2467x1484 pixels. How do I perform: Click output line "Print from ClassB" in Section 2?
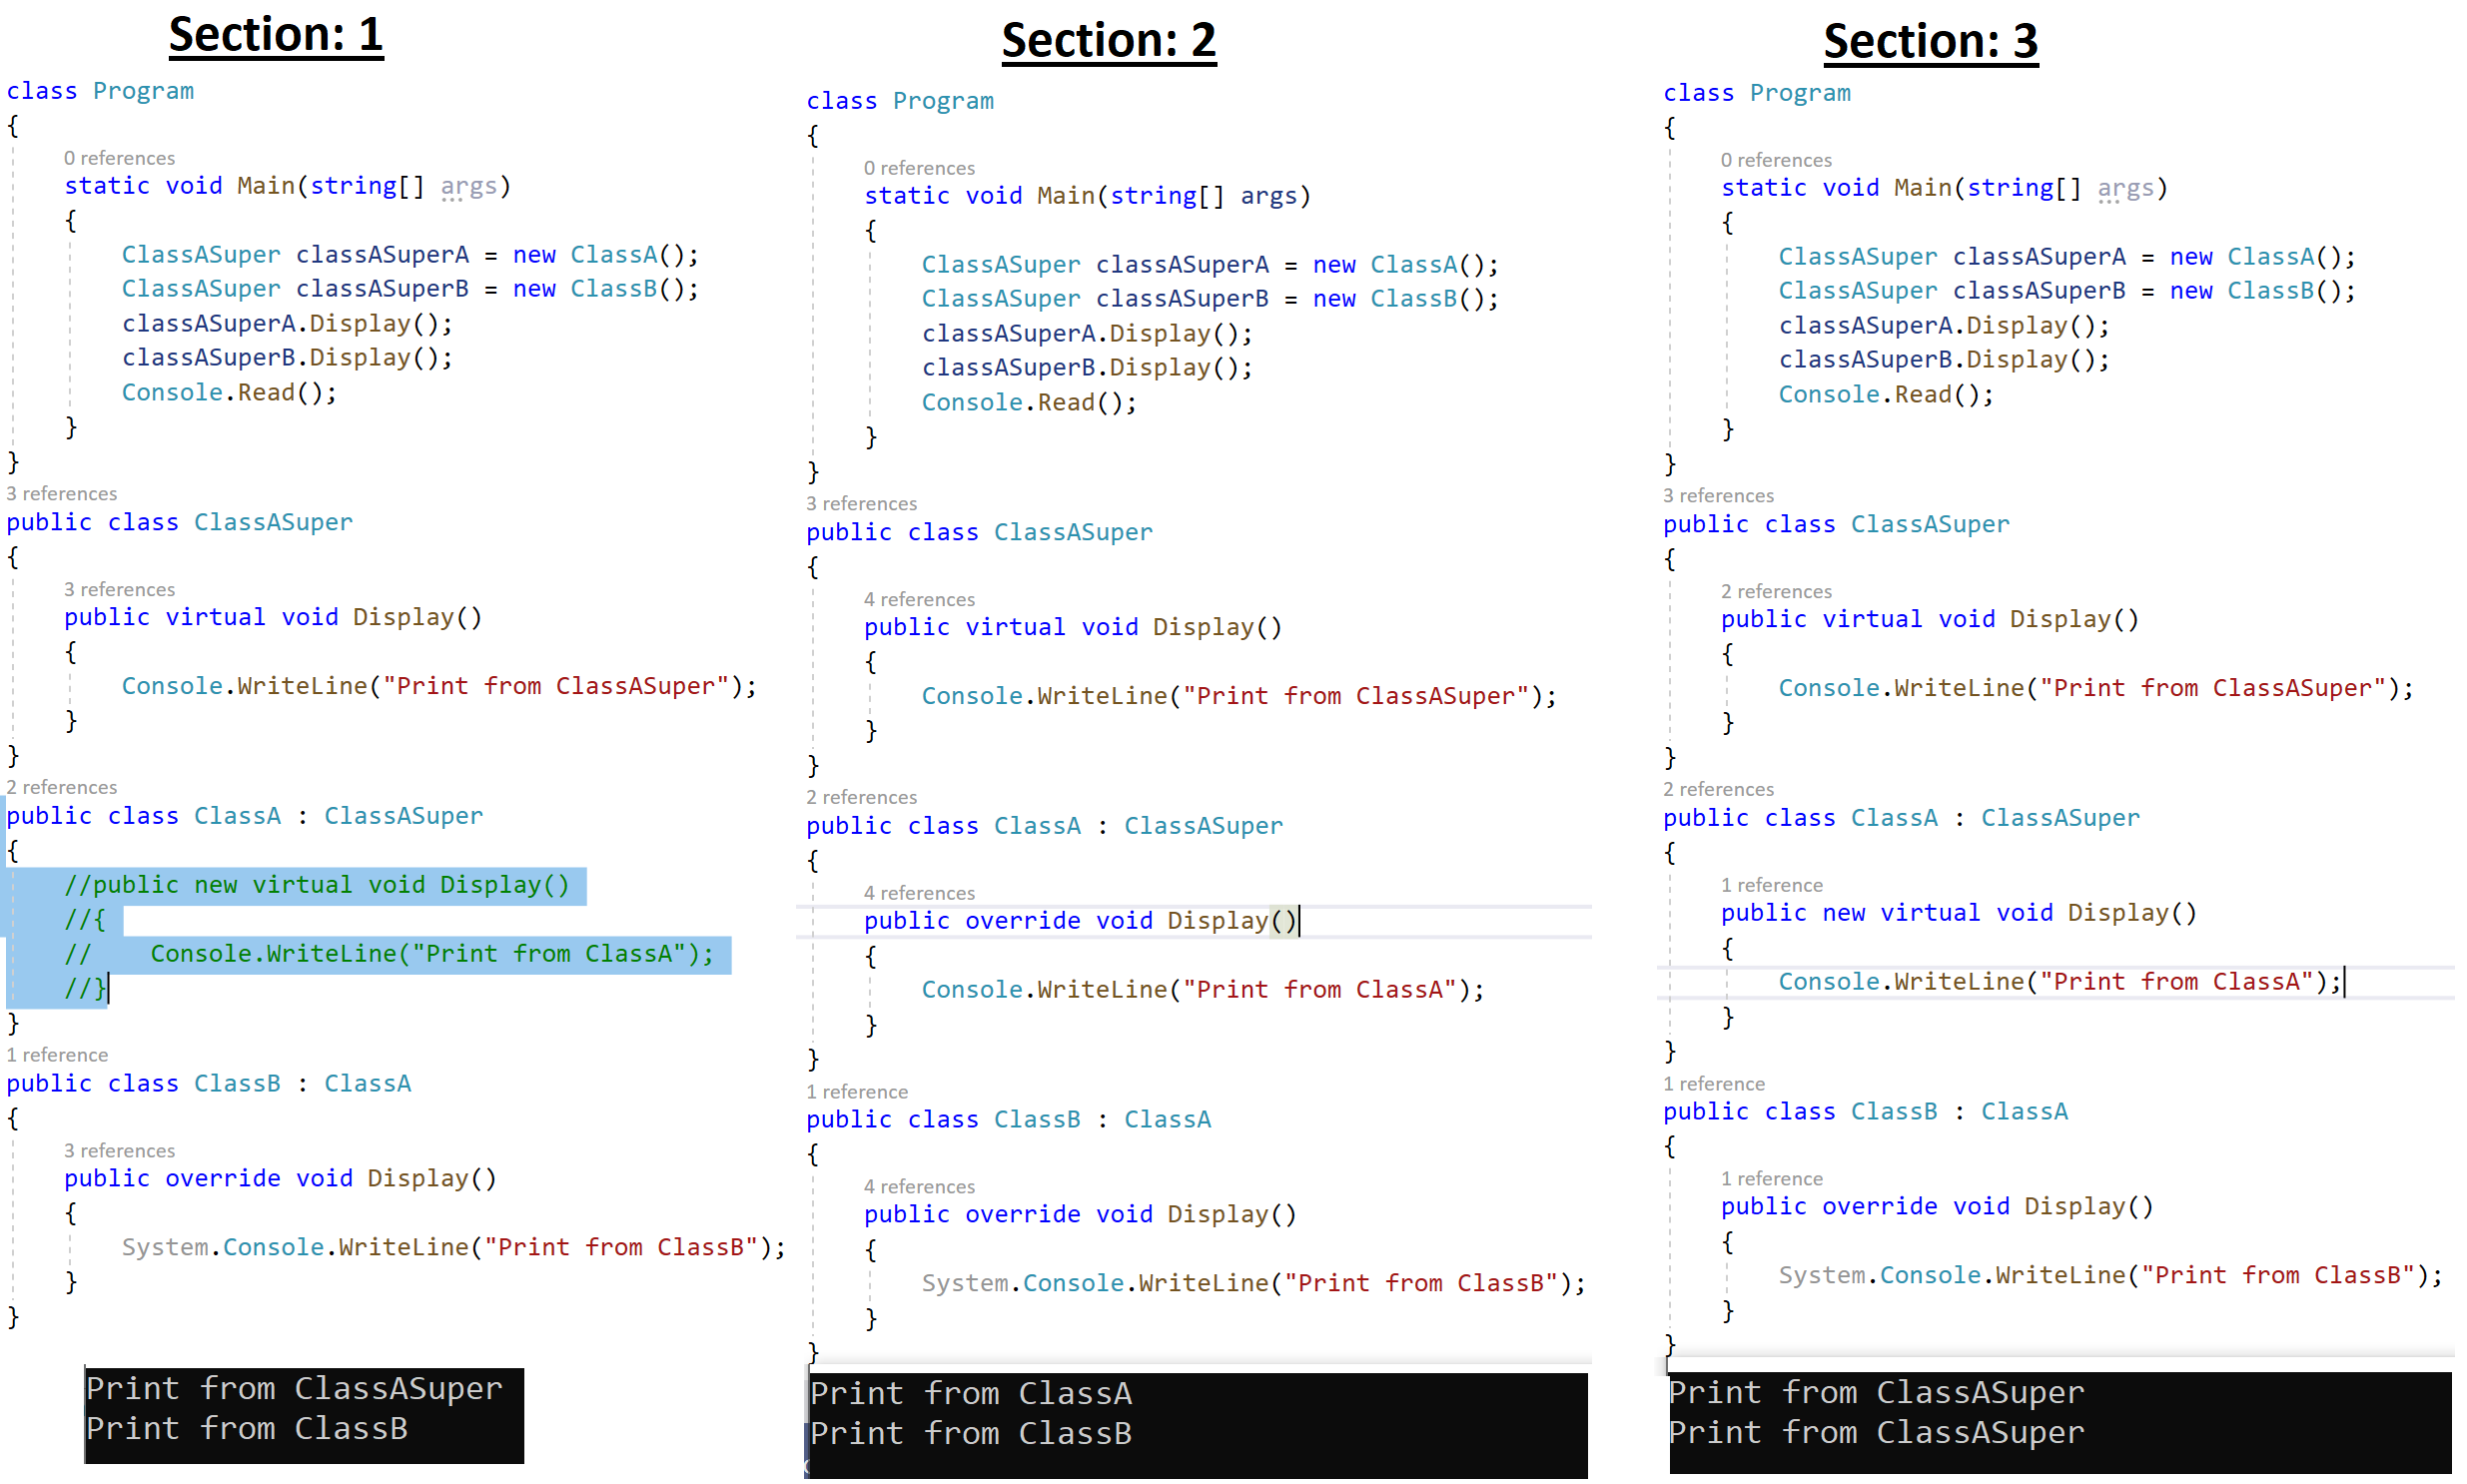click(971, 1433)
